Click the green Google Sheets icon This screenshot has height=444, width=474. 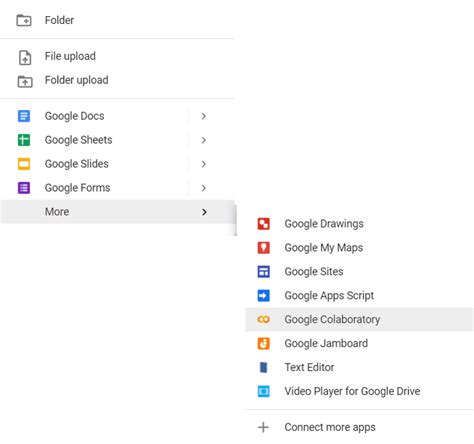tap(24, 140)
